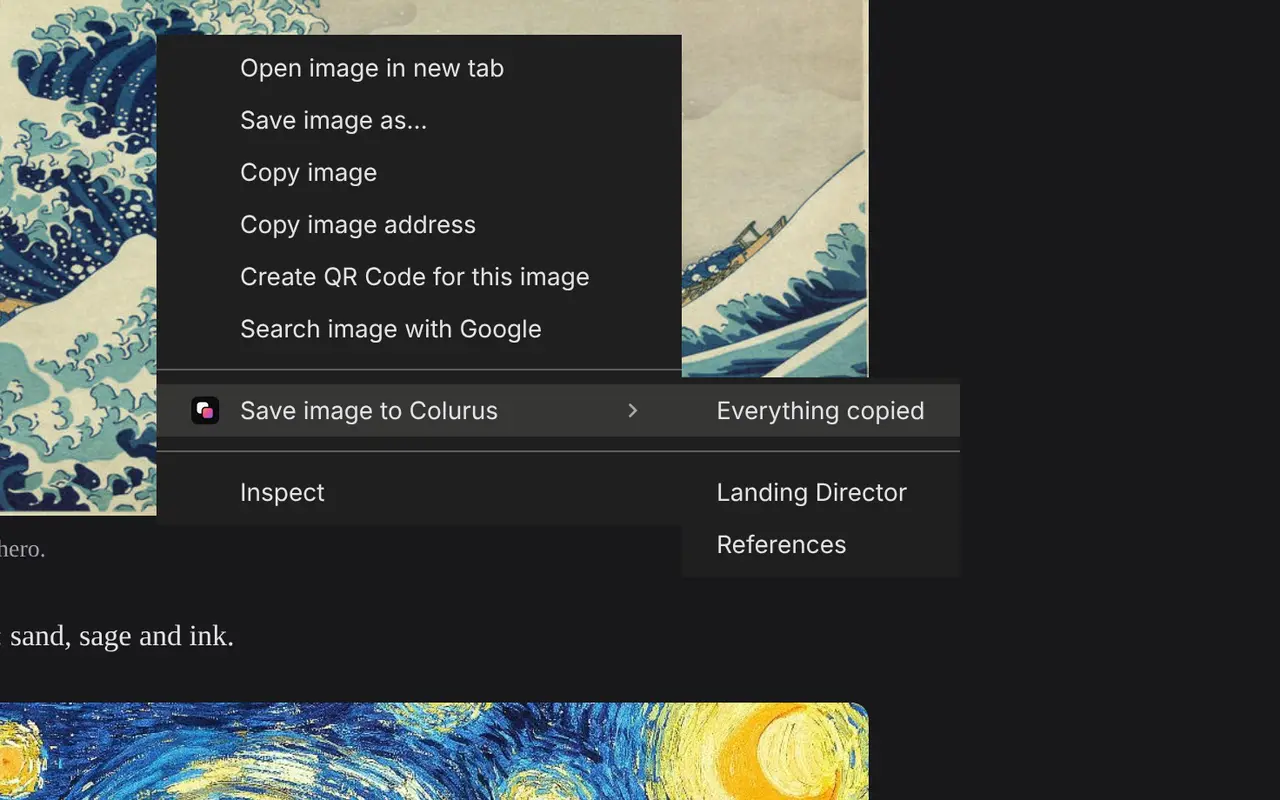This screenshot has width=1280, height=800.
Task: Open Save image to Colurus entry
Action: click(419, 410)
